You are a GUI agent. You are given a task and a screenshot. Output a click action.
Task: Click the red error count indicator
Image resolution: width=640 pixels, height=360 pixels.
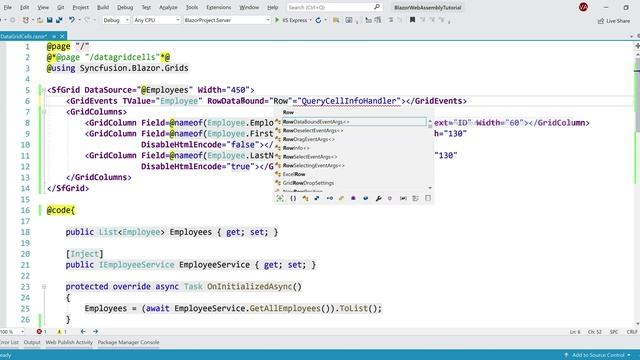click(x=41, y=332)
